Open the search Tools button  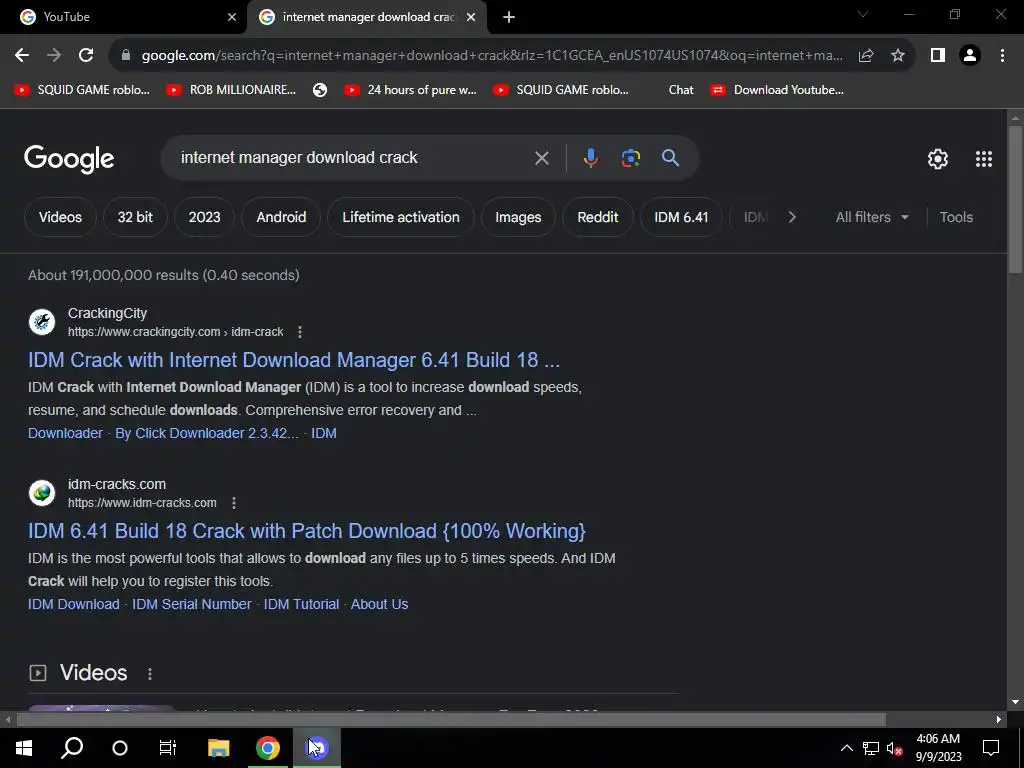coord(956,217)
